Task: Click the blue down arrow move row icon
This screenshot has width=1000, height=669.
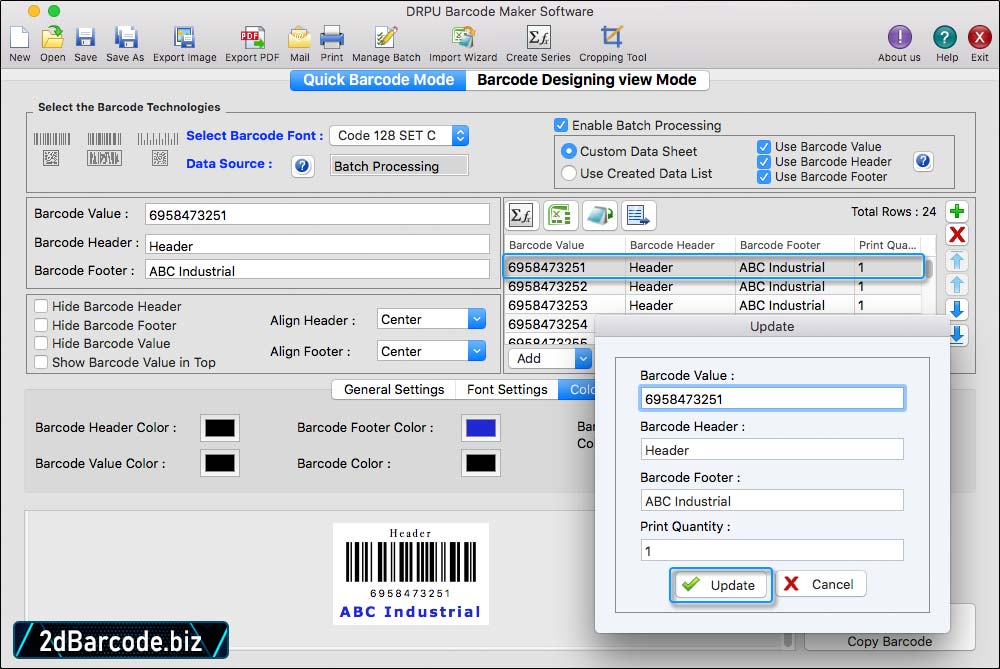Action: (x=957, y=309)
